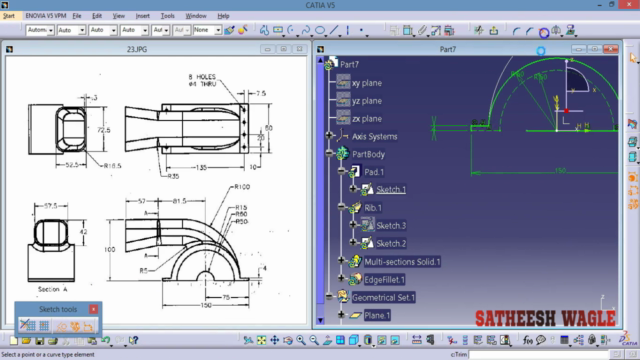Open the Help menu
The height and width of the screenshot is (360, 640).
click(223, 16)
